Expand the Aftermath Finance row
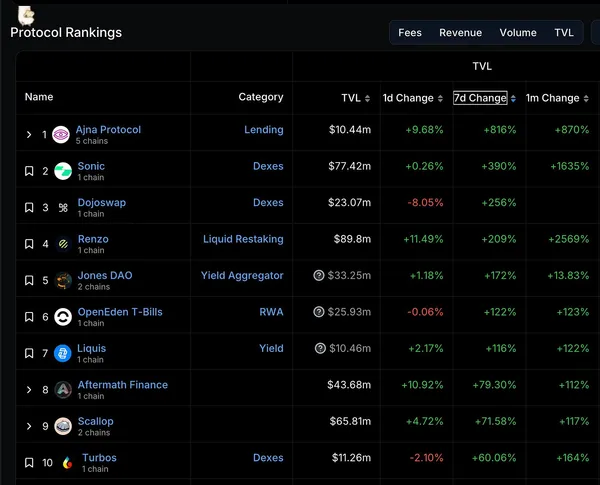The image size is (600, 485). coord(29,390)
